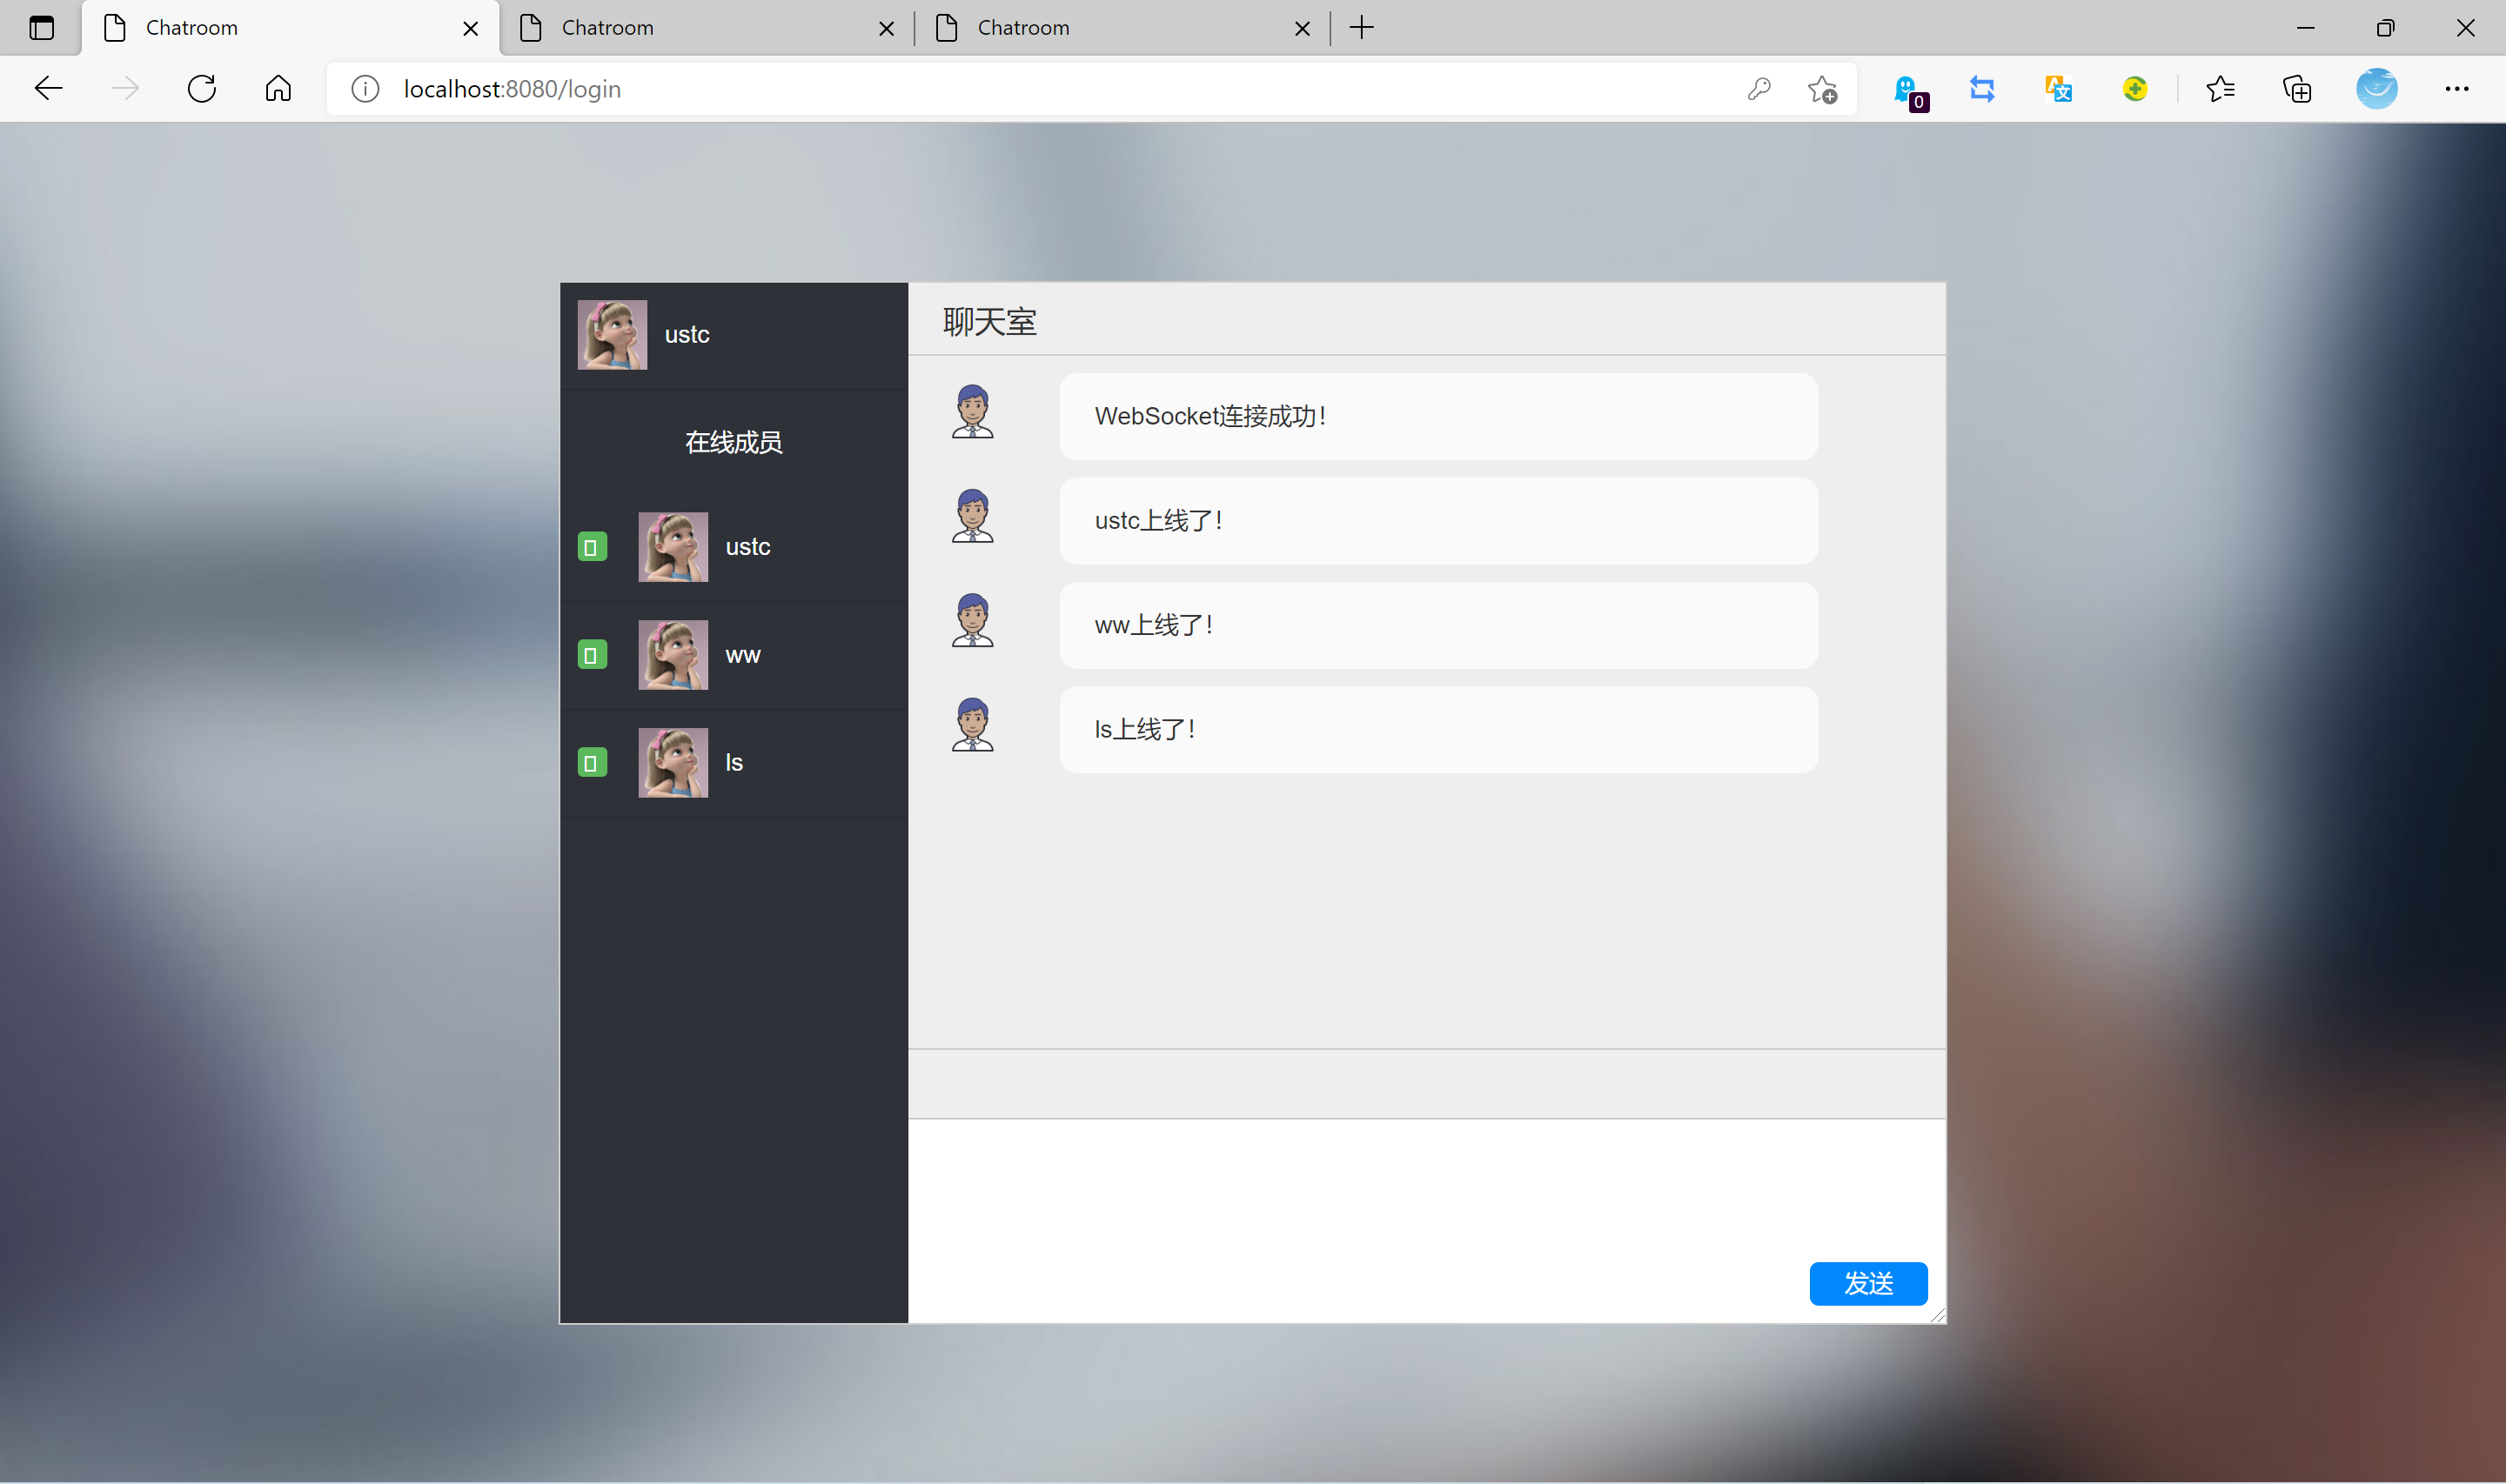The height and width of the screenshot is (1484, 2506).
Task: Select ls's avatar in online members list
Action: (x=673, y=763)
